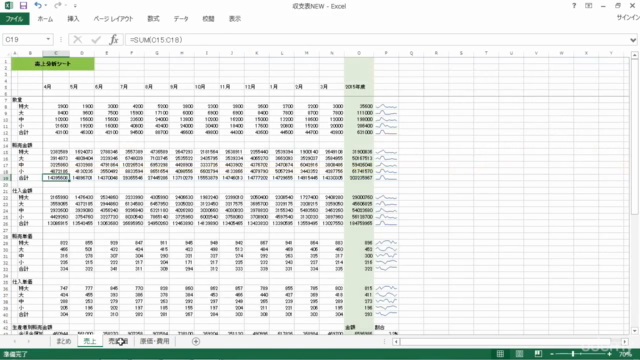The width and height of the screenshot is (640, 360).
Task: Click vertical scrollbar down arrow
Action: 634,331
